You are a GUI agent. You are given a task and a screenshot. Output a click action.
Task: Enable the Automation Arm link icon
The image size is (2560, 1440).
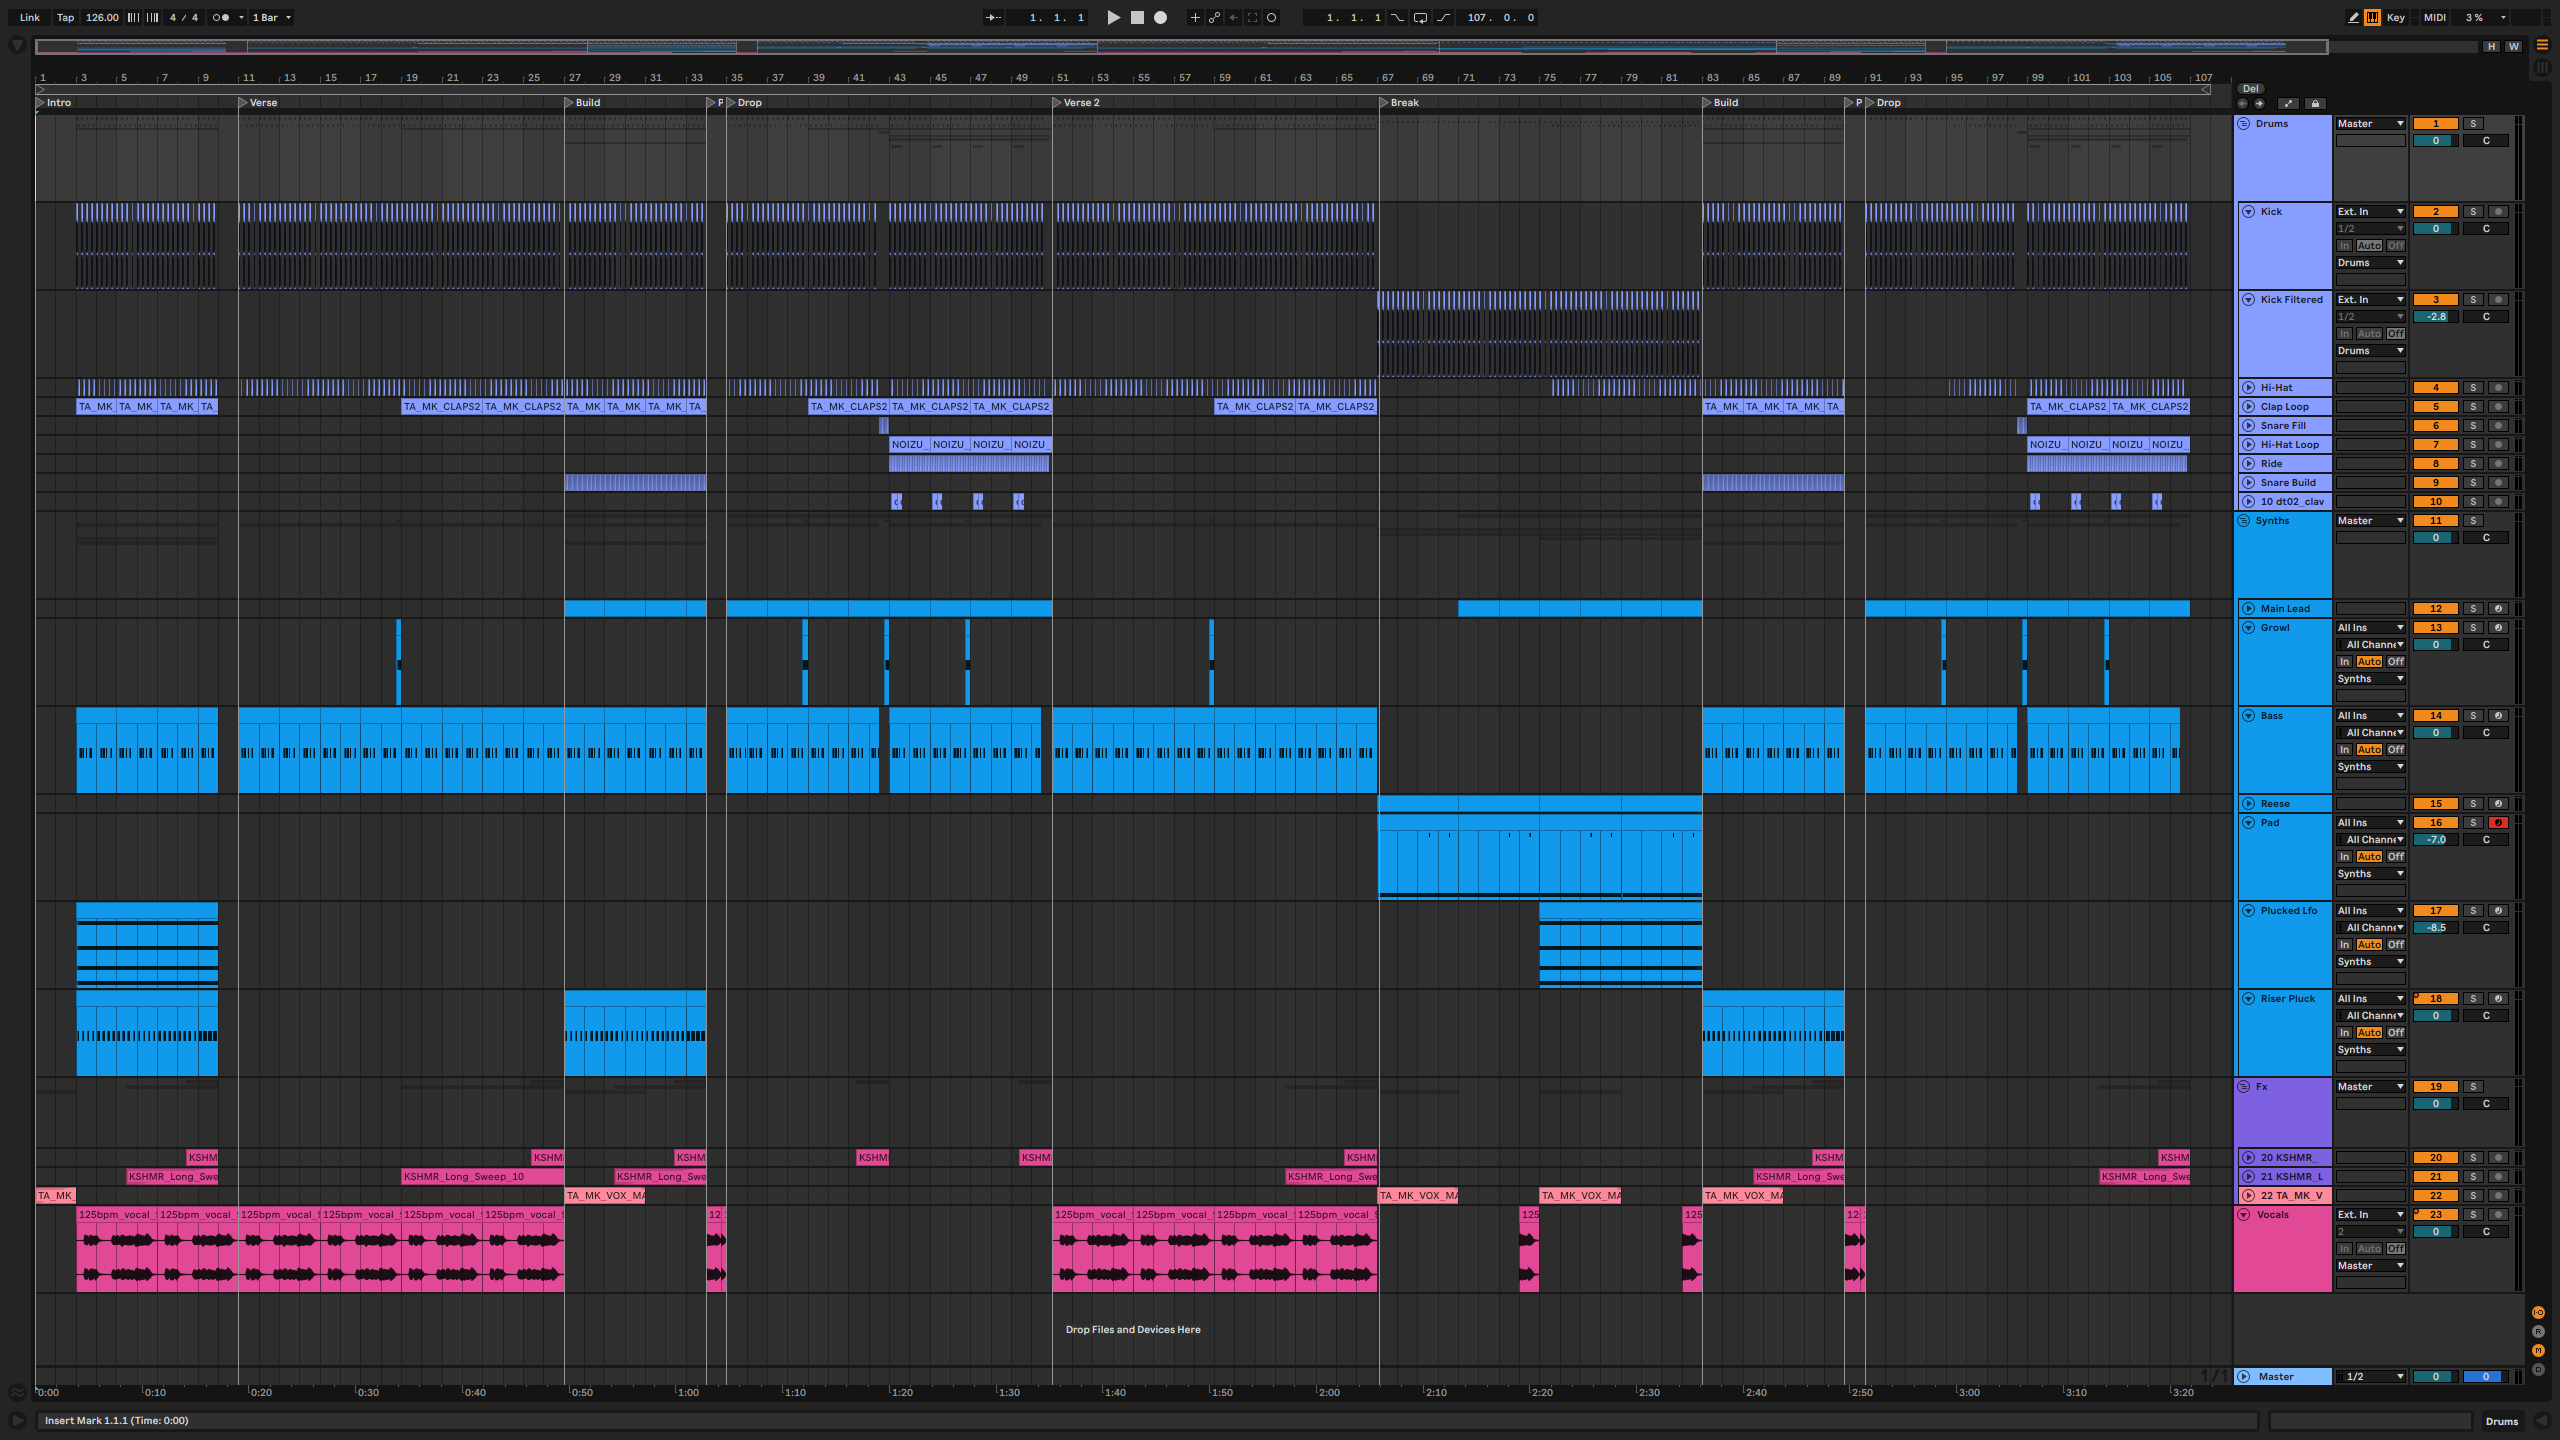pos(1214,17)
